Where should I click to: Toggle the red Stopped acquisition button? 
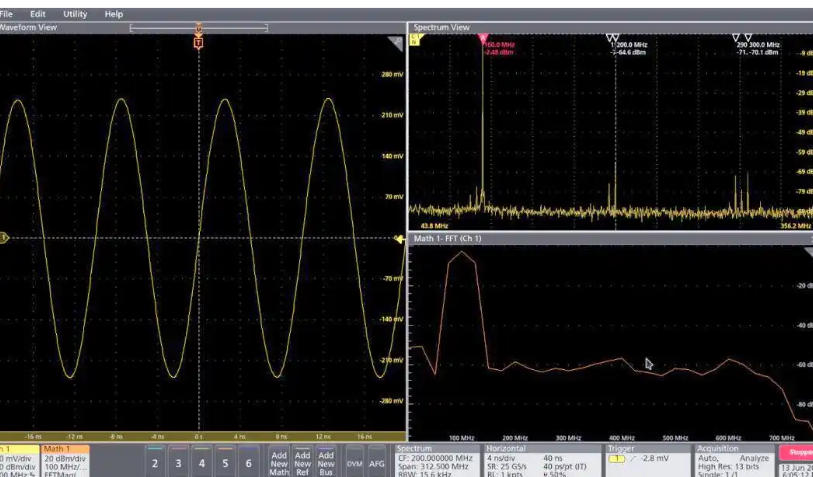pos(795,453)
